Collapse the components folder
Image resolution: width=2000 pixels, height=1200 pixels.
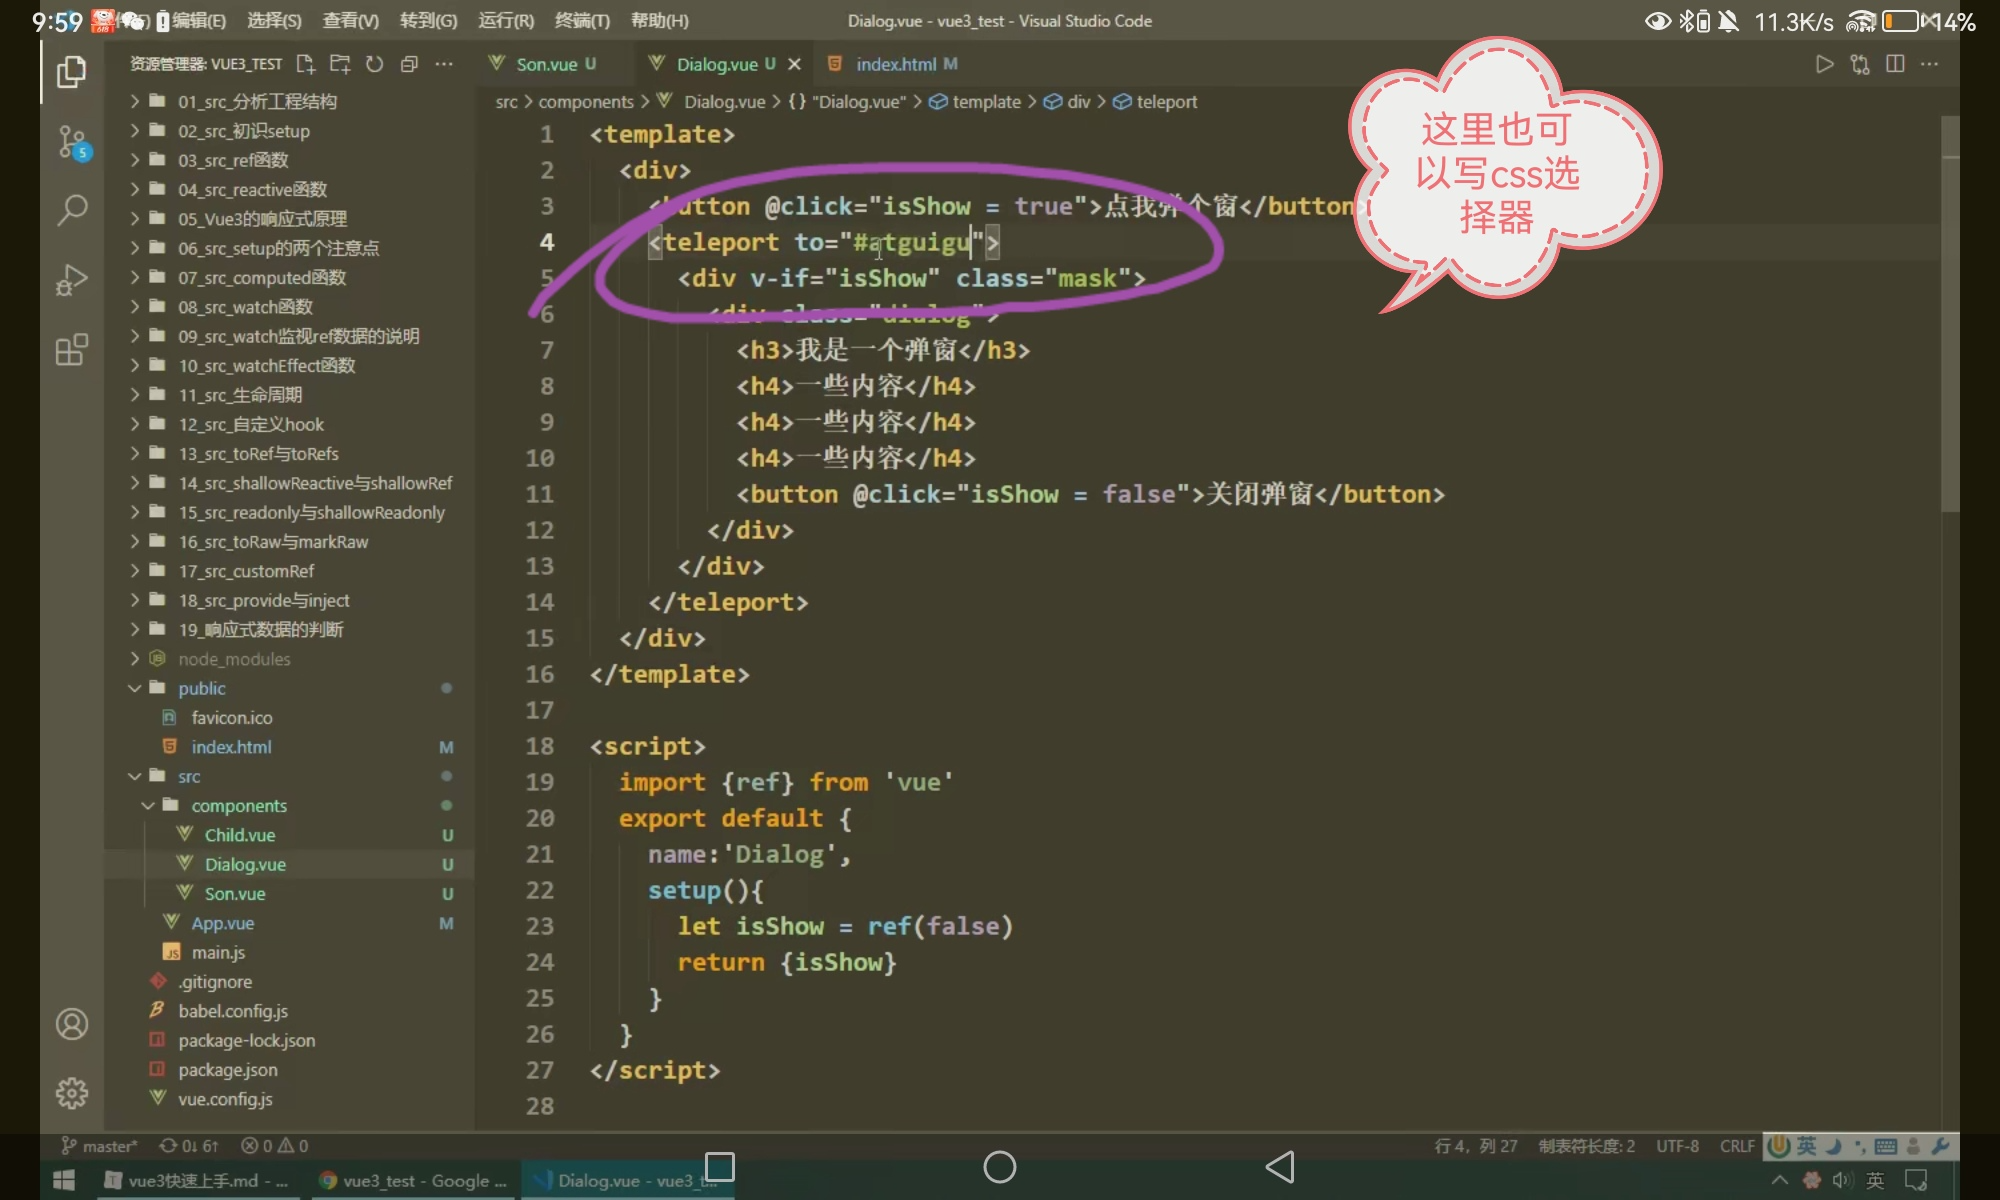(x=238, y=805)
